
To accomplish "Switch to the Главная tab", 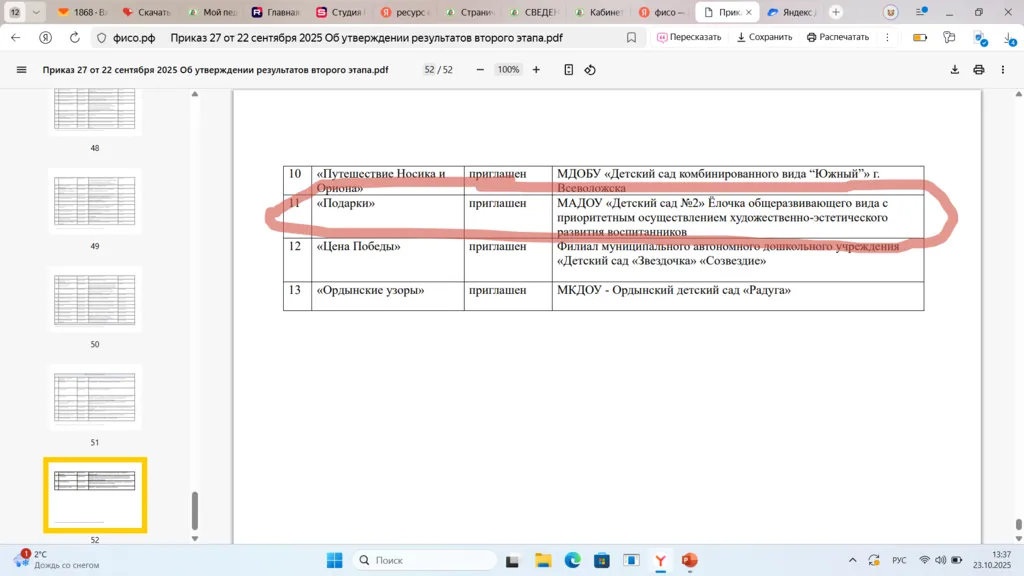I will (x=275, y=12).
